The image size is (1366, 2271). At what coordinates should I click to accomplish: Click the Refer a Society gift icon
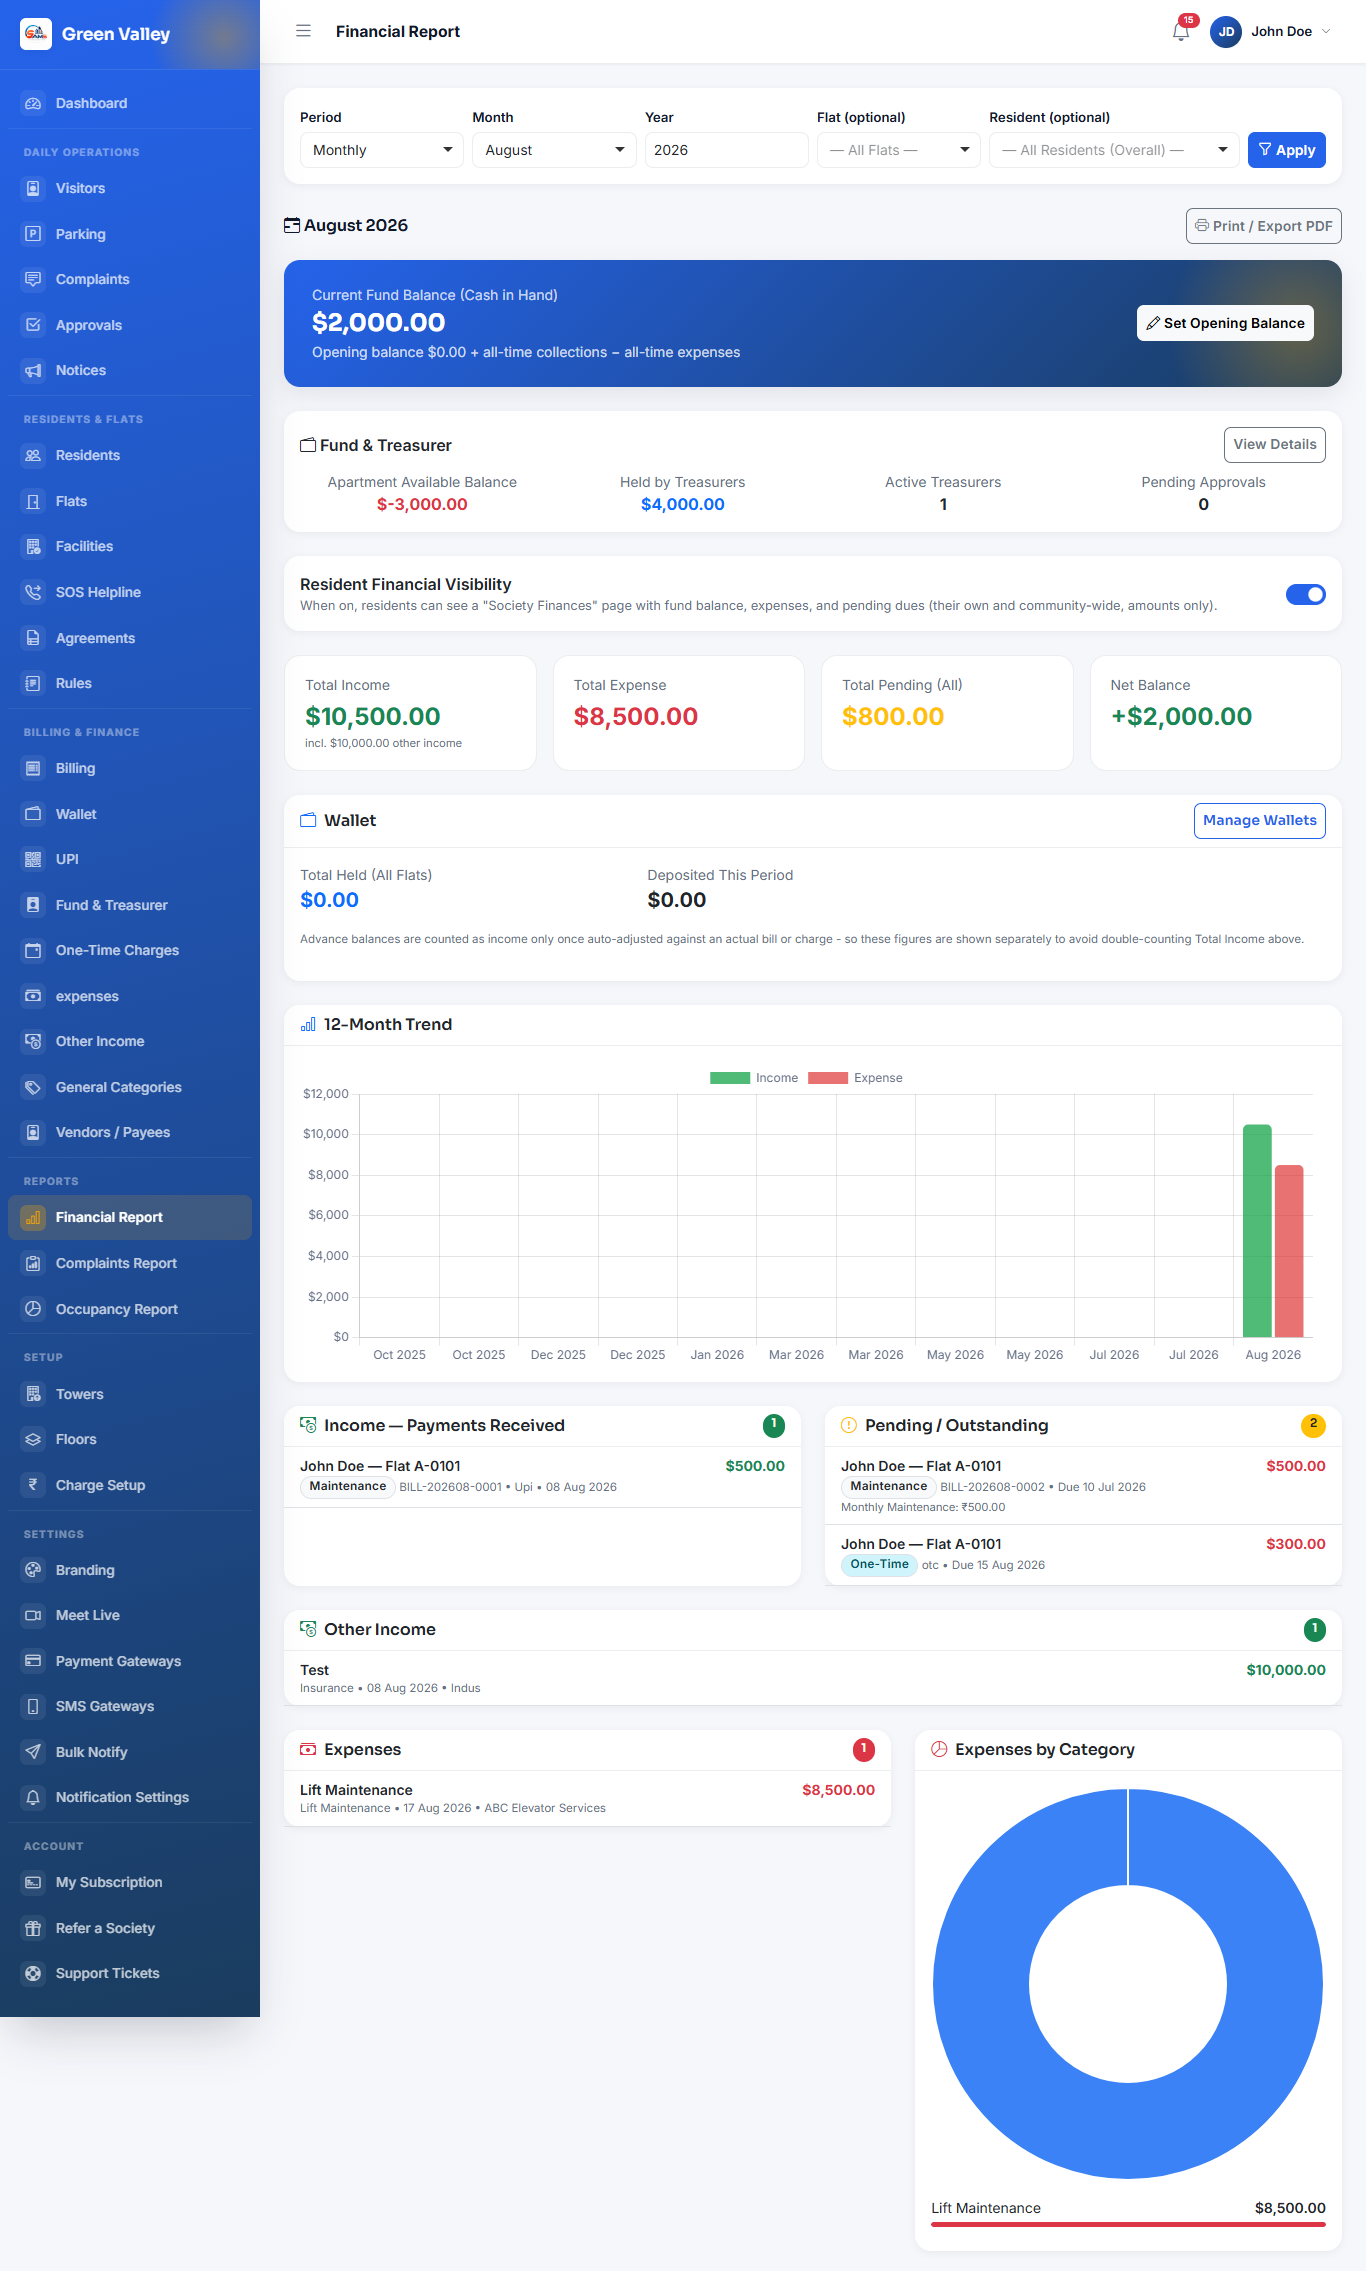33,1928
